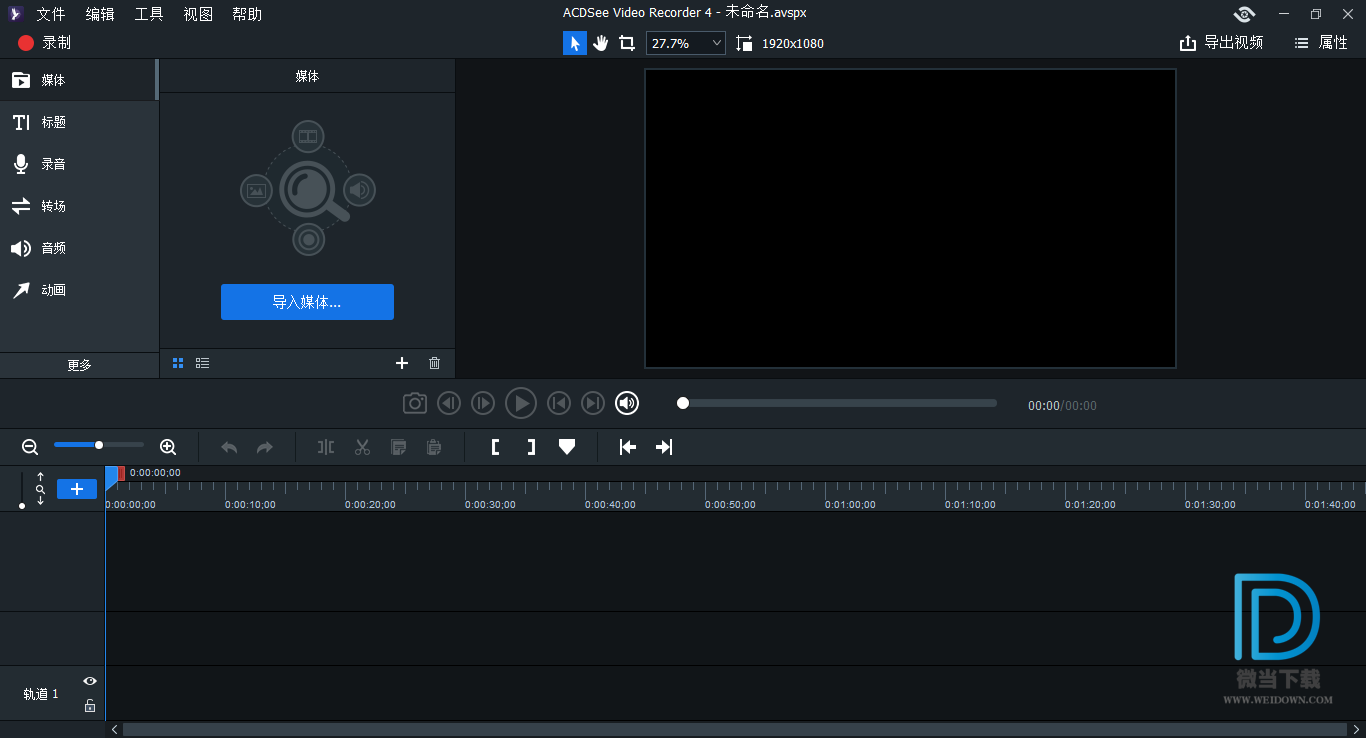Click the horizontal timeline scrollbar
Image resolution: width=1366 pixels, height=738 pixels.
[x=736, y=730]
